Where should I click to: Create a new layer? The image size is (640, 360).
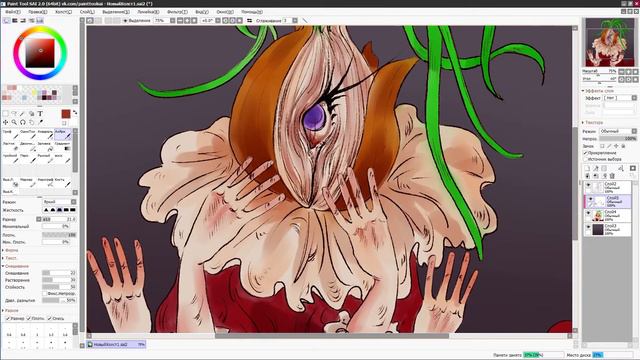coord(587,168)
